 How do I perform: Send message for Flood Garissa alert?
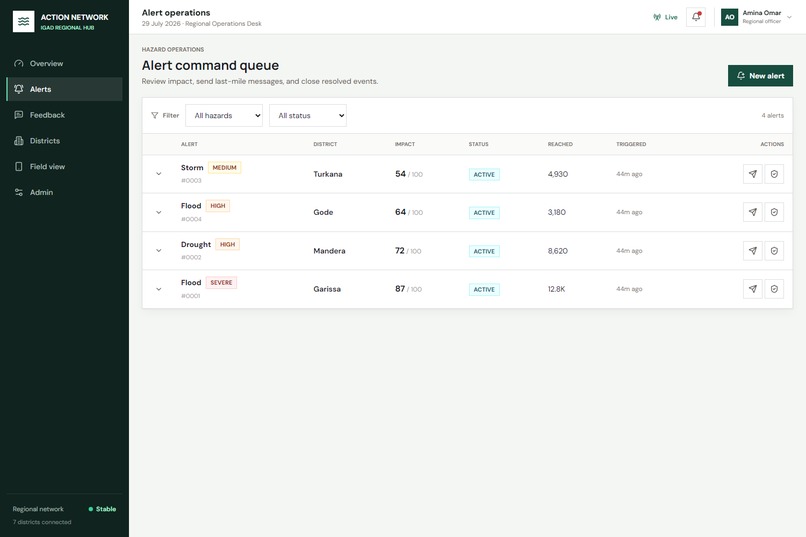pos(753,289)
